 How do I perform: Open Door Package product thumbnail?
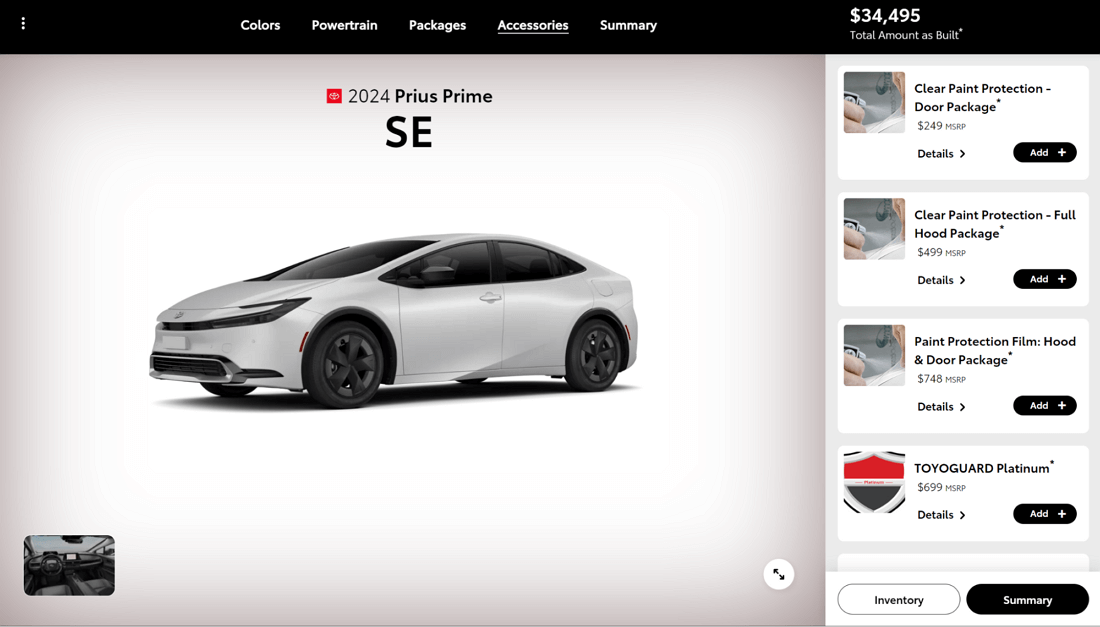[x=874, y=102]
